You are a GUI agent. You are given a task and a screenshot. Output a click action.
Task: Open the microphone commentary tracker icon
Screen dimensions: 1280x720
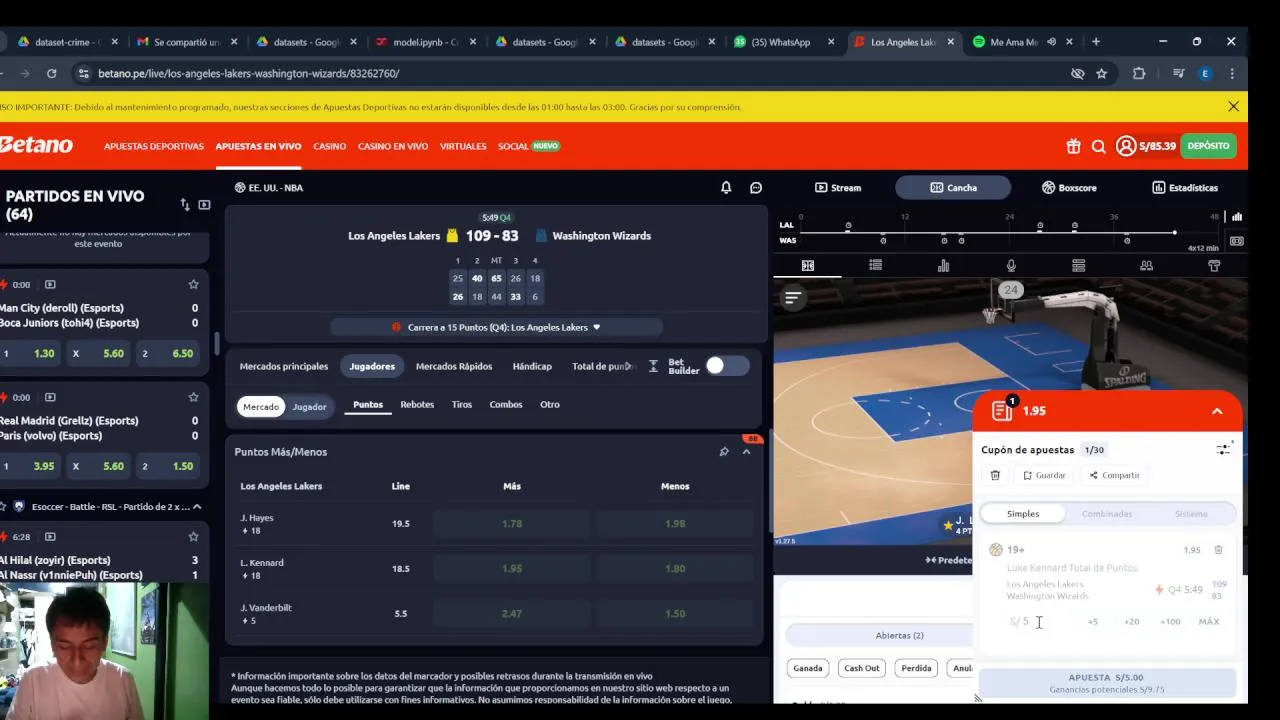(1011, 265)
